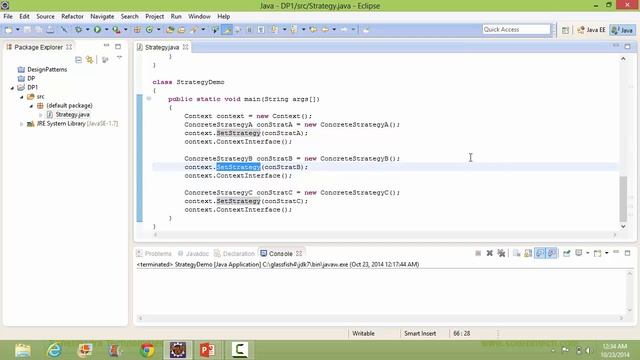Click the Console Terminate stop icon

point(478,253)
